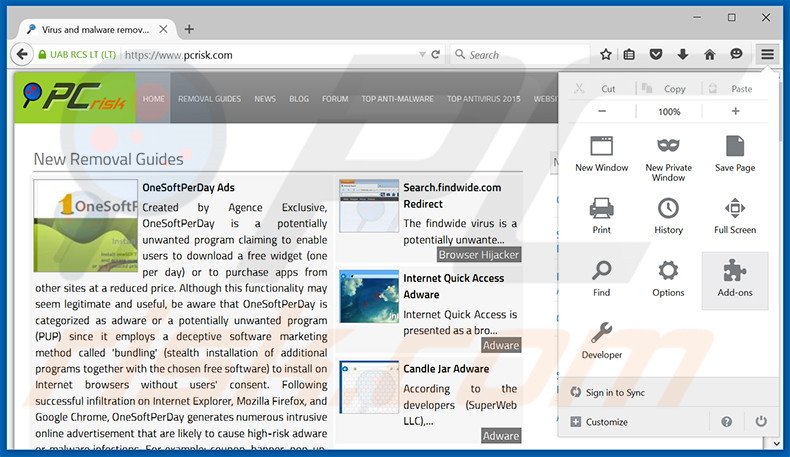
Task: Open the BLOG nav item
Action: 299,99
